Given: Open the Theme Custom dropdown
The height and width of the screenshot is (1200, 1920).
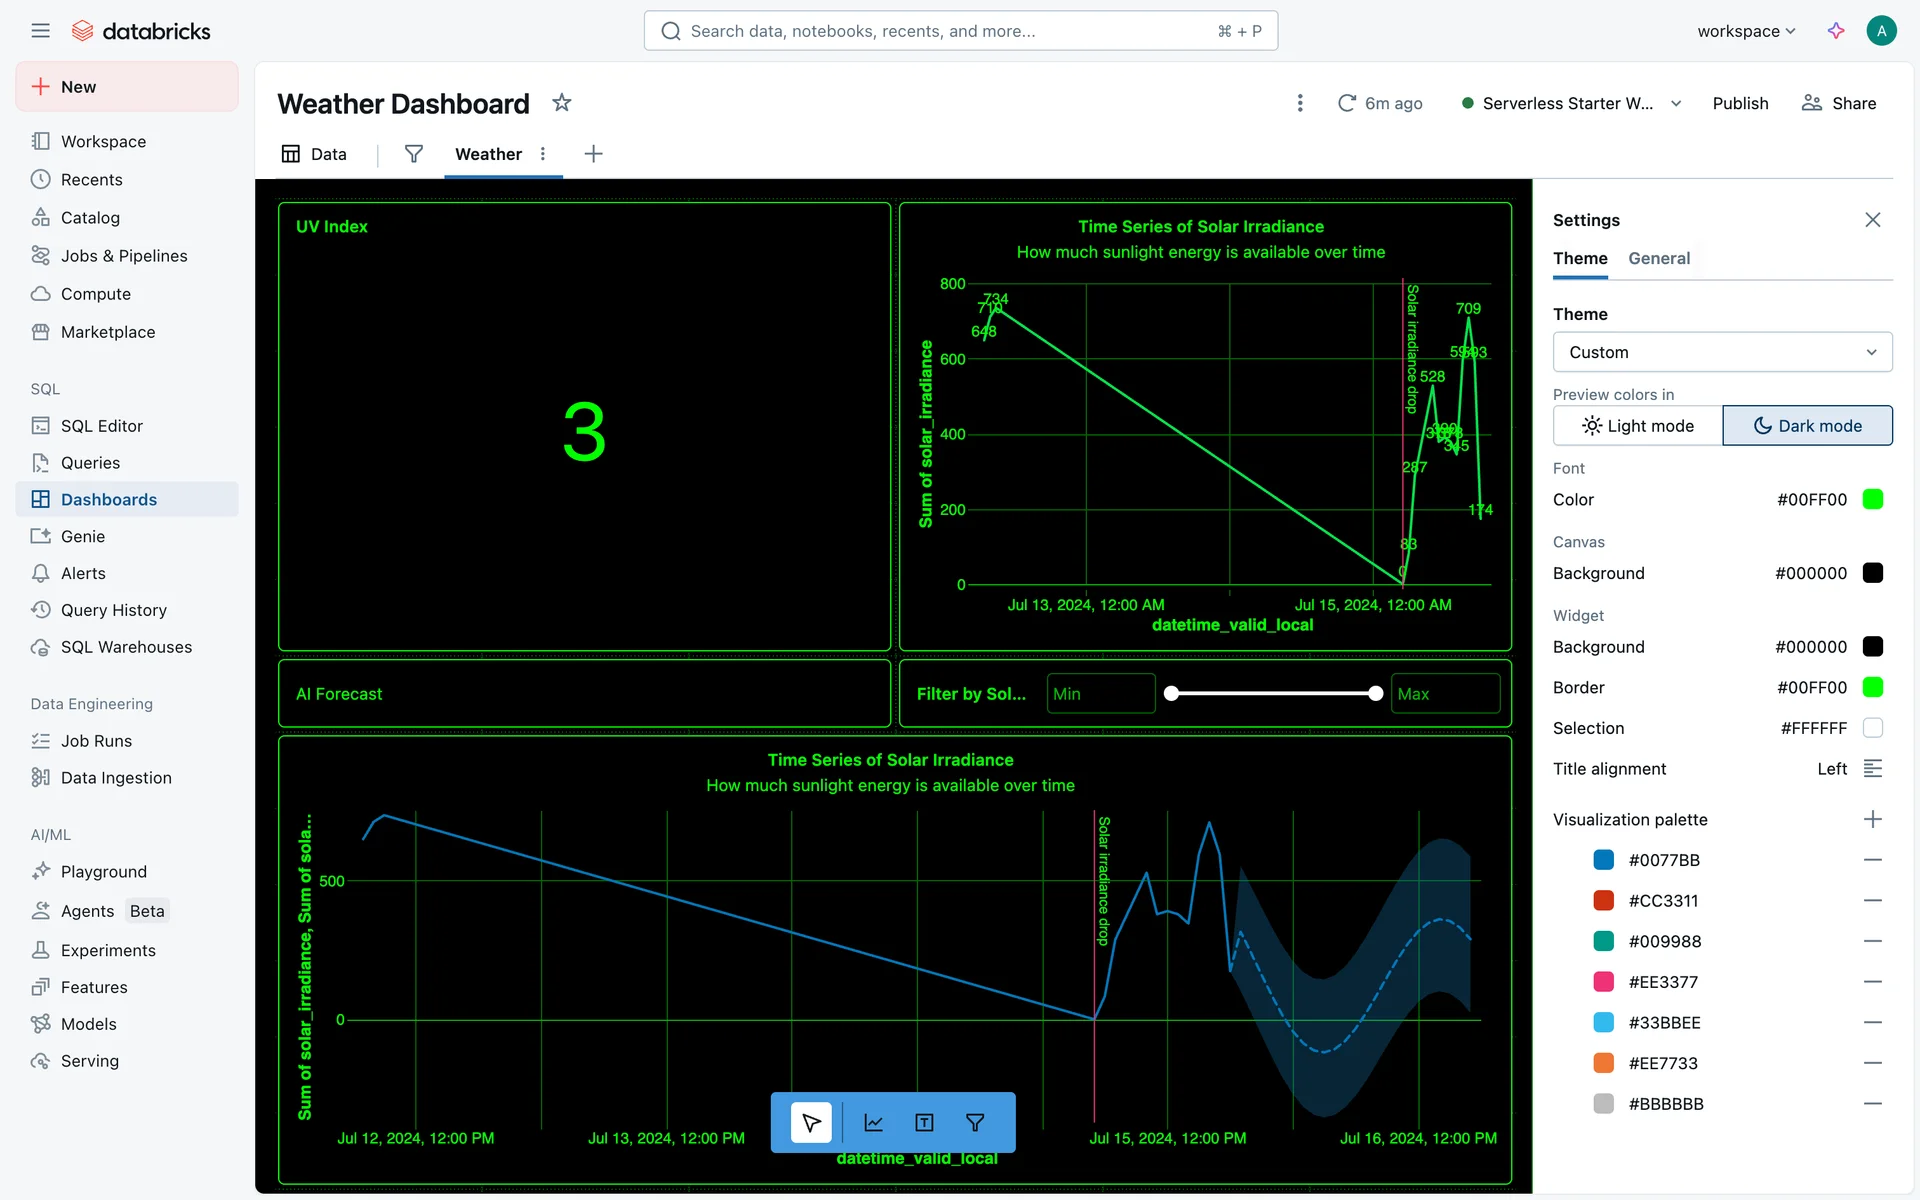Looking at the screenshot, I should pos(1722,352).
